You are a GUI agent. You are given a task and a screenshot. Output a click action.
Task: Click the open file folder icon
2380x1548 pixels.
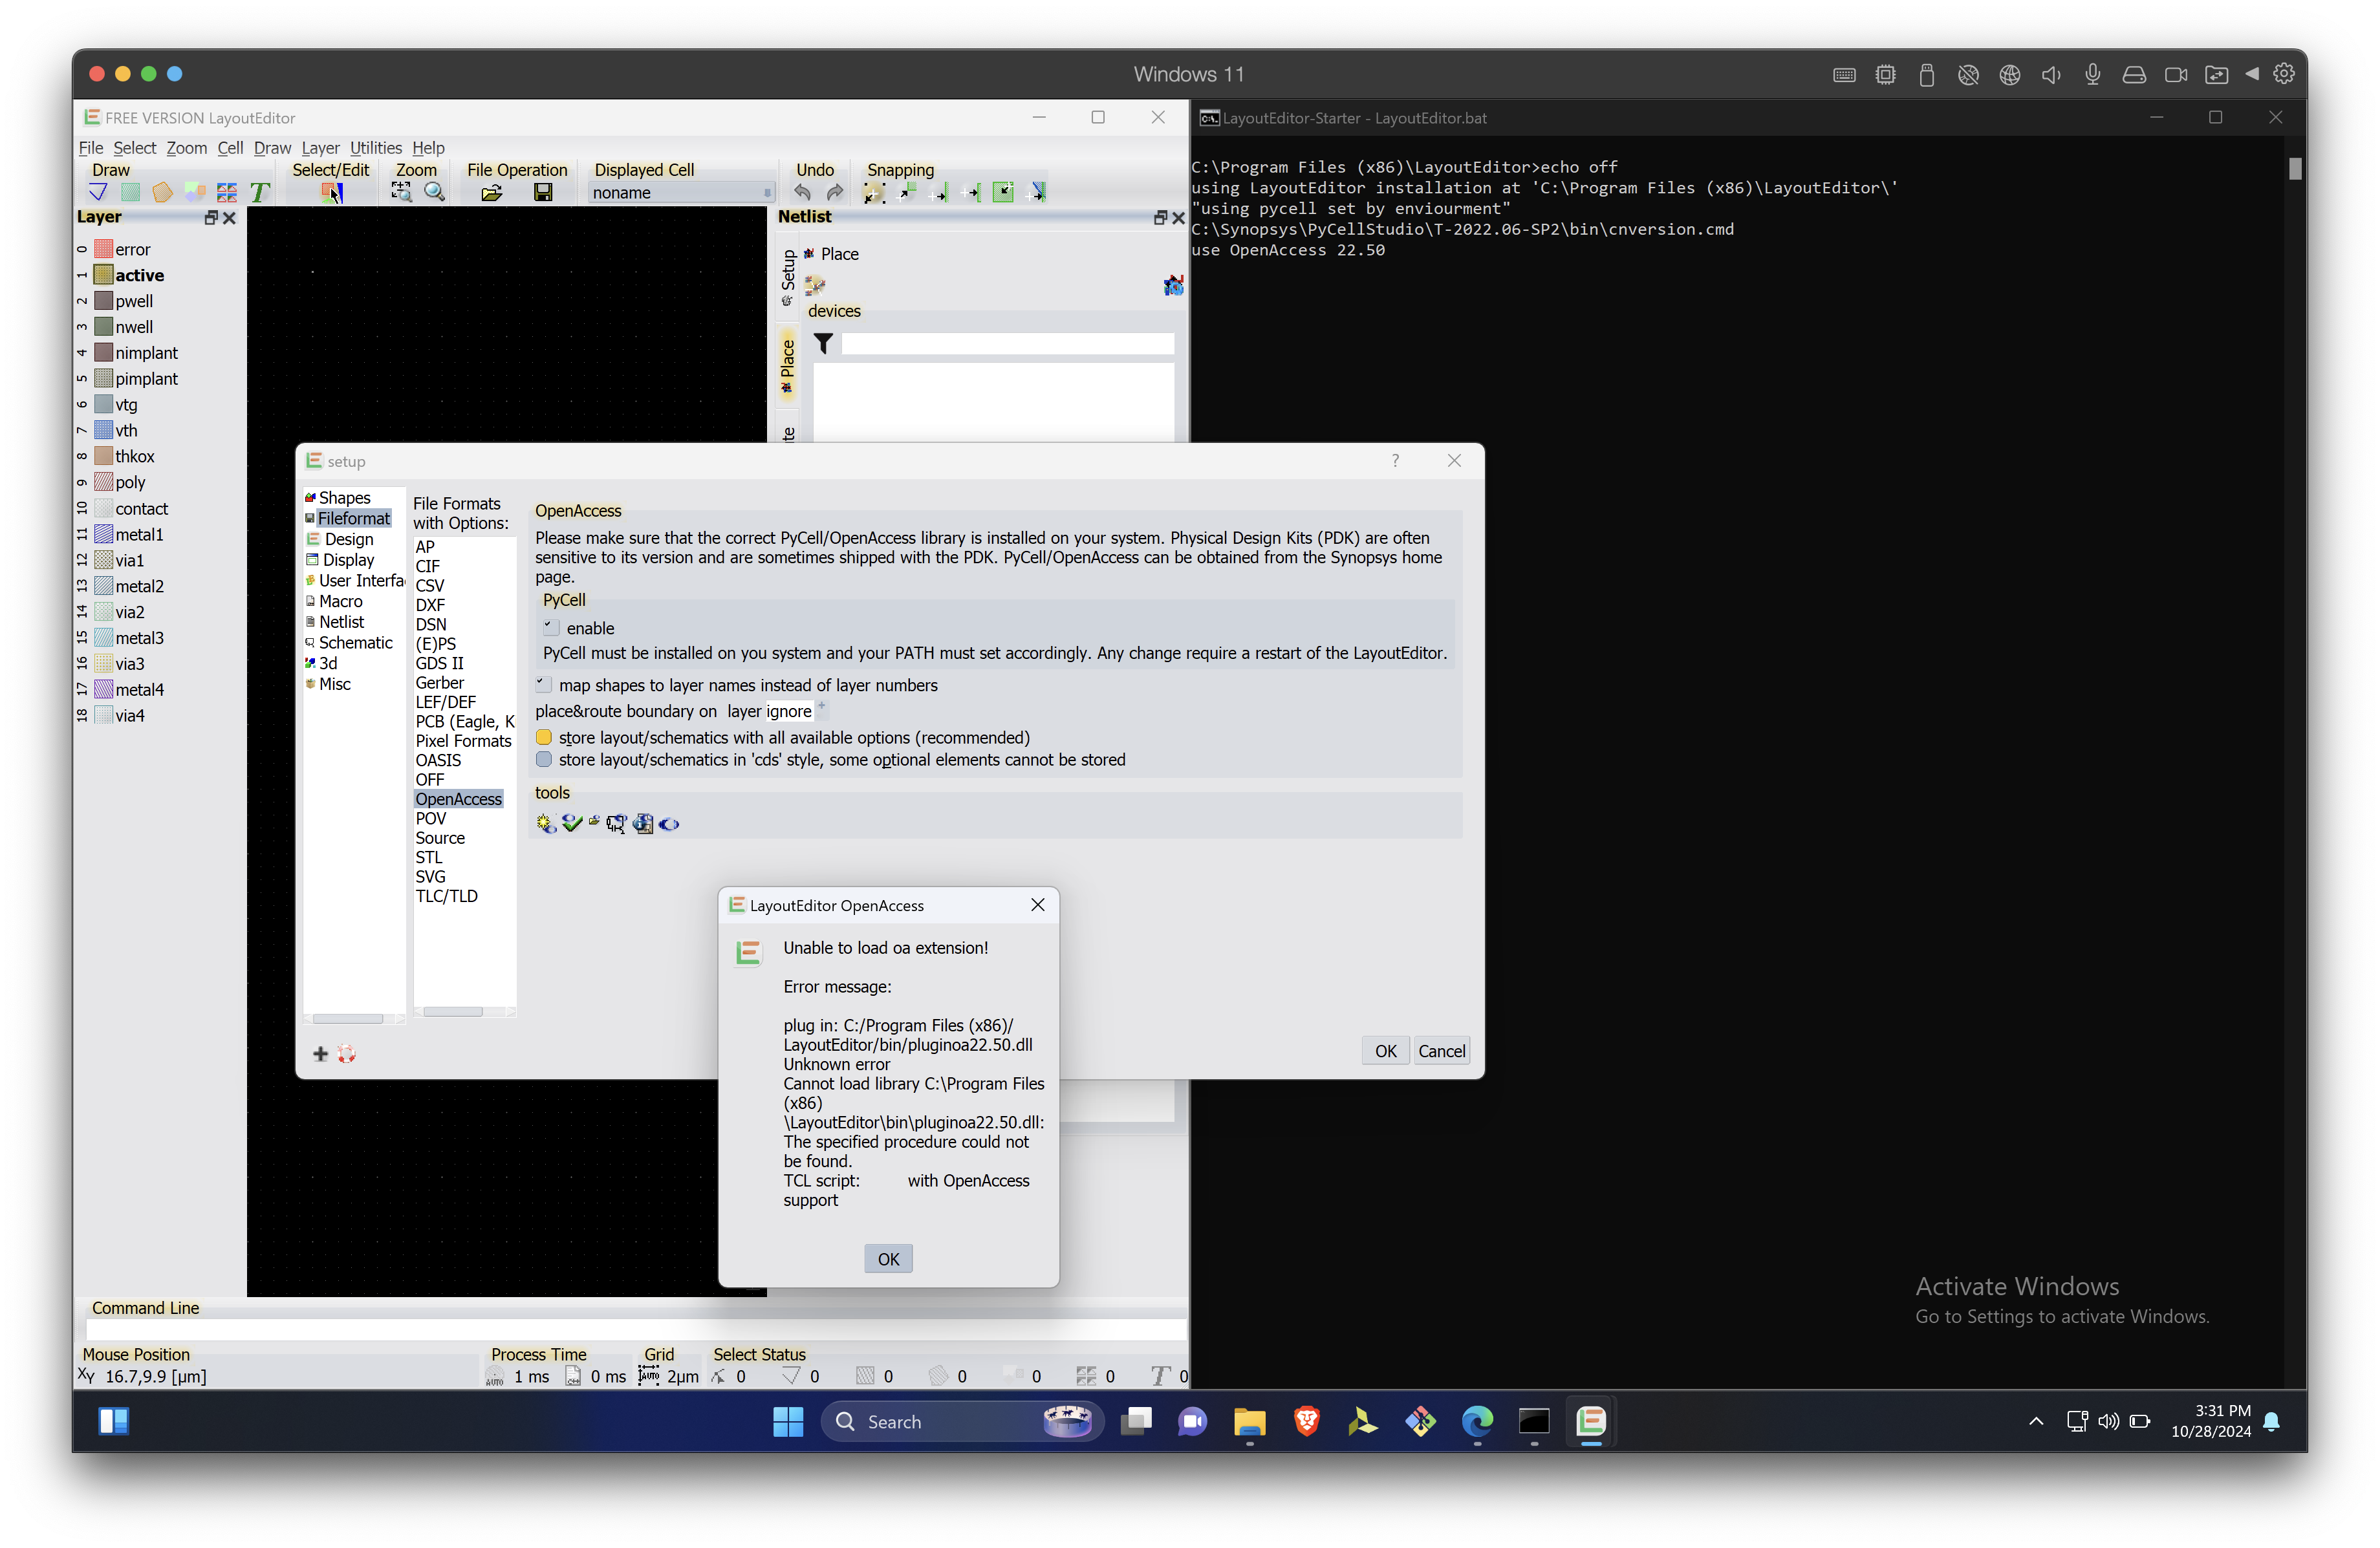pyautogui.click(x=492, y=193)
